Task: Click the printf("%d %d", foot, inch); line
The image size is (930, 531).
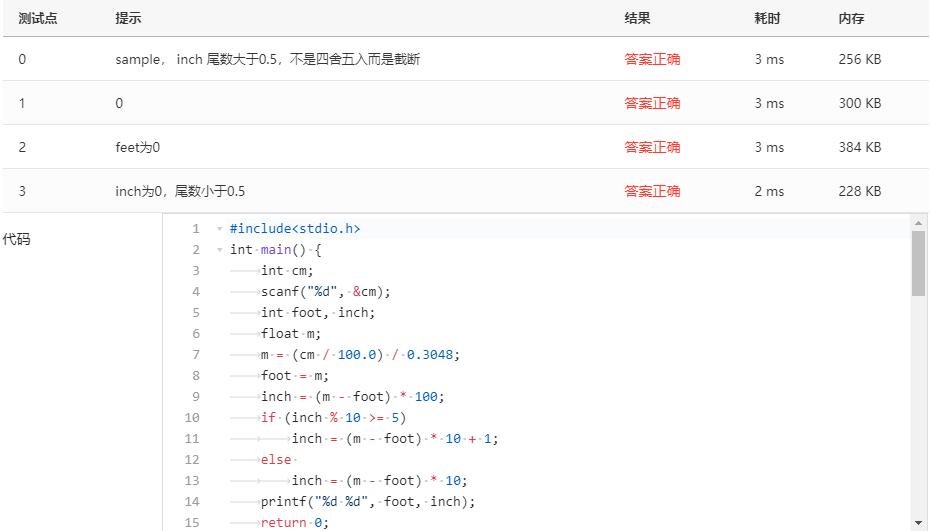Action: tap(368, 502)
